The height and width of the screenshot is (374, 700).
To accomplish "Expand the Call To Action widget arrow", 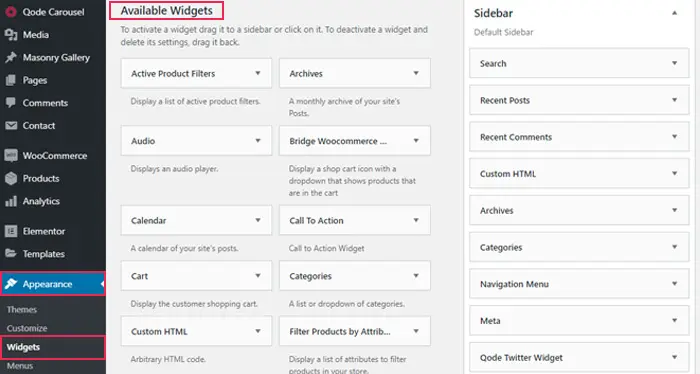I will click(x=416, y=220).
